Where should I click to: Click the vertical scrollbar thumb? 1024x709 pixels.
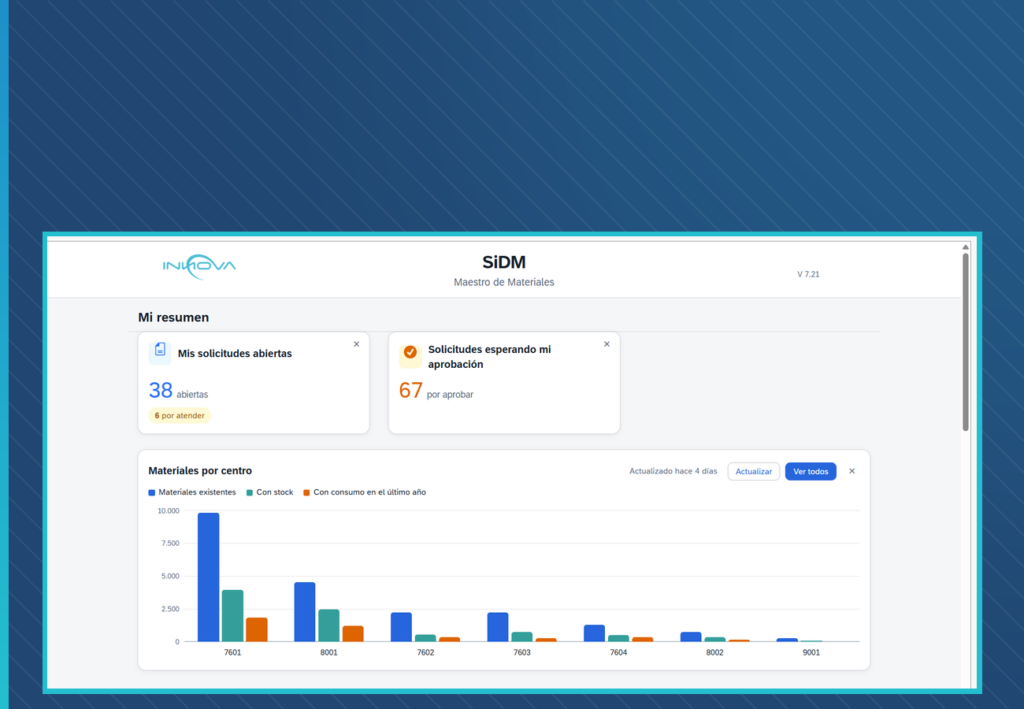click(965, 342)
